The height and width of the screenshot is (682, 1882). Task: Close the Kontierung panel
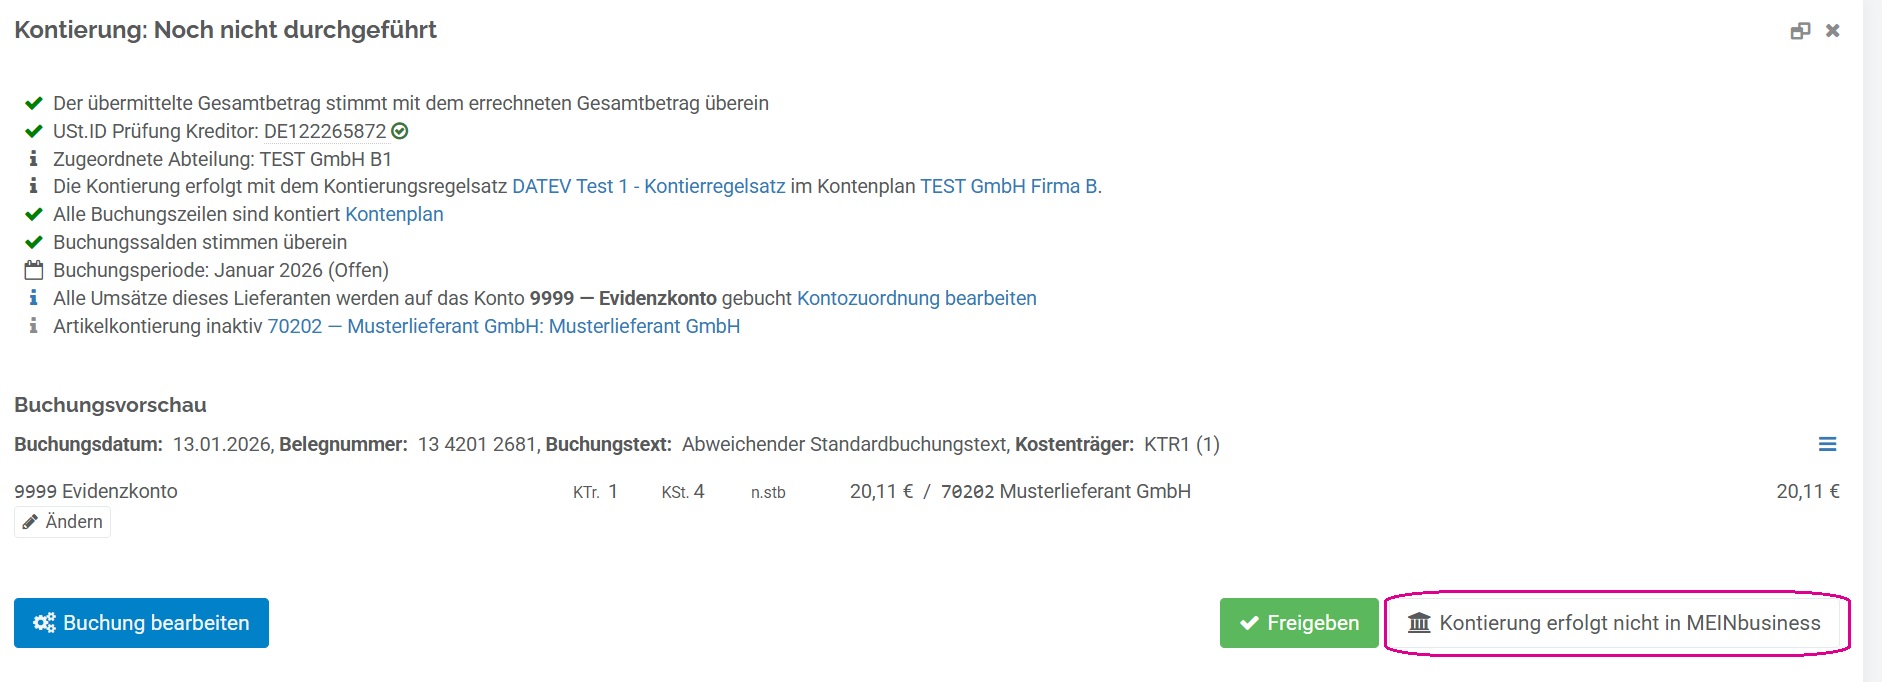(x=1833, y=31)
